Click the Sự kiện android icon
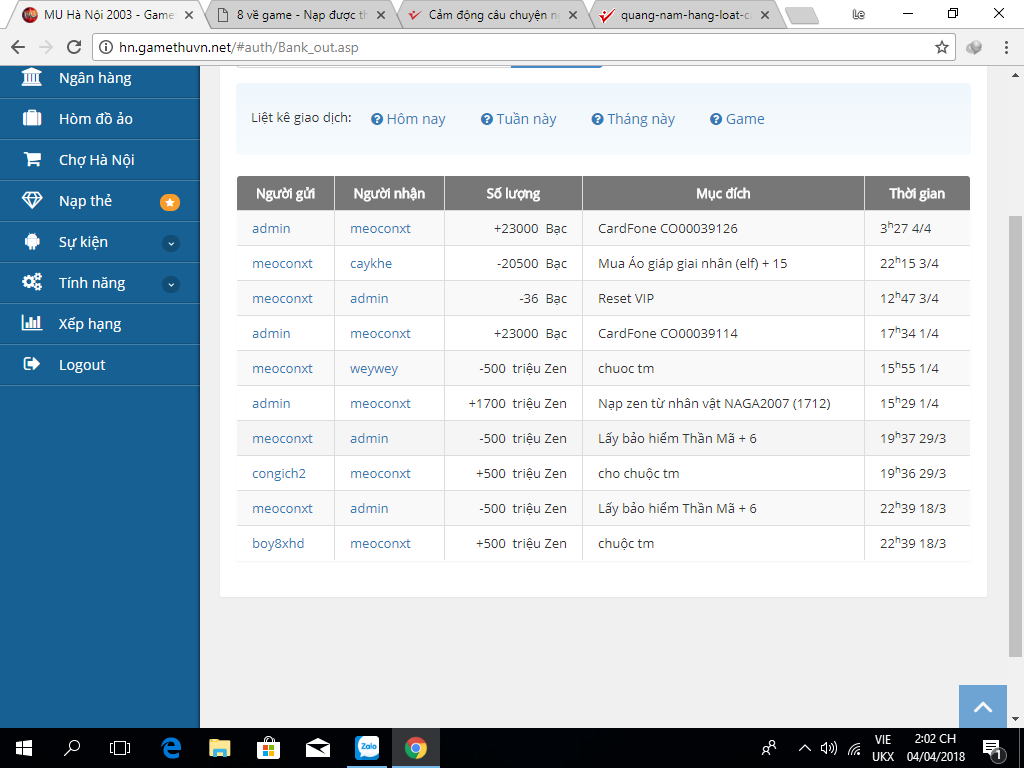This screenshot has width=1024, height=768. click(31, 242)
